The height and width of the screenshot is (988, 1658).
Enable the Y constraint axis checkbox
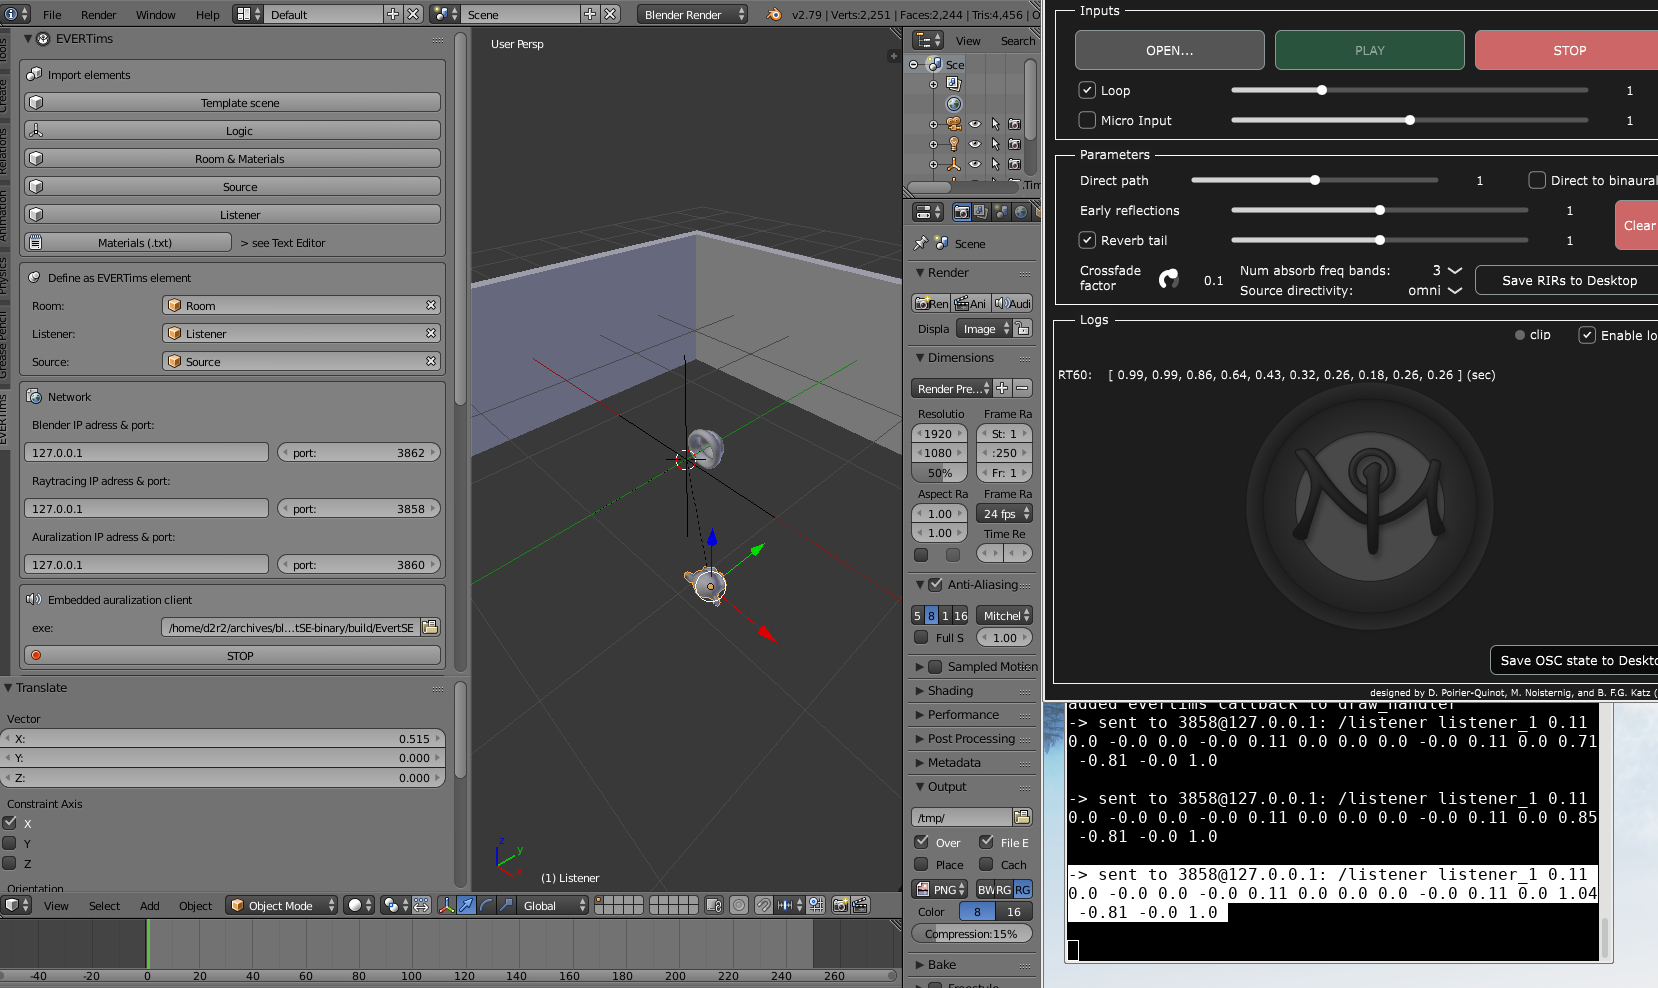coord(10,843)
